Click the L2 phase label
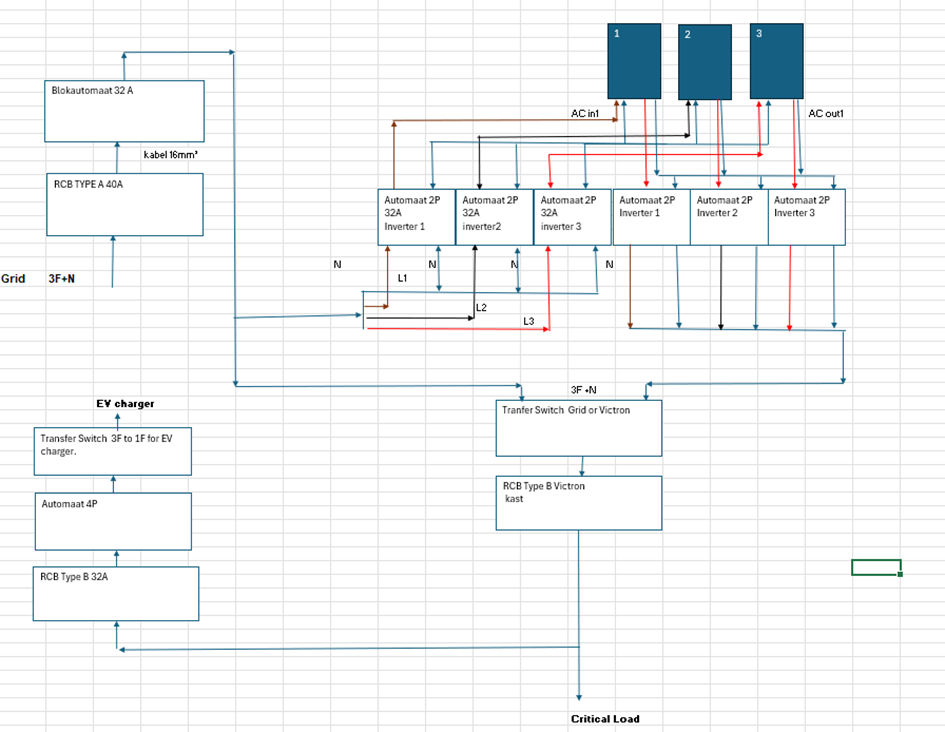This screenshot has width=945, height=732. [481, 308]
